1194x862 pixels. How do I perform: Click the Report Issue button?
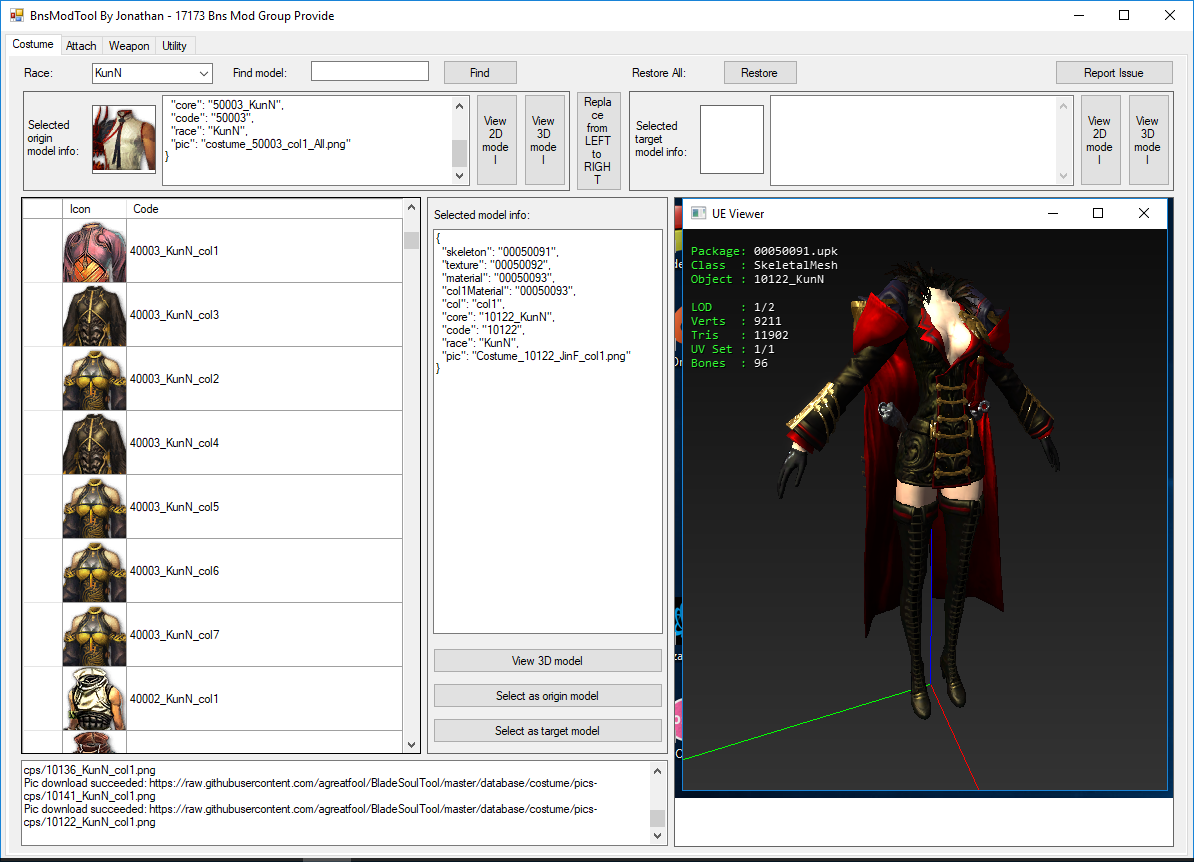point(1113,73)
